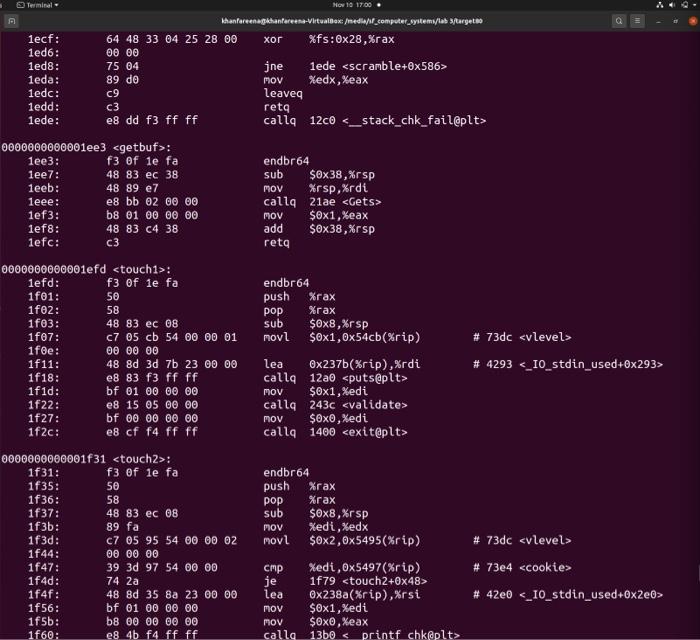Click the notification dot beside the clock
The width and height of the screenshot is (700, 640).
coord(379,5)
